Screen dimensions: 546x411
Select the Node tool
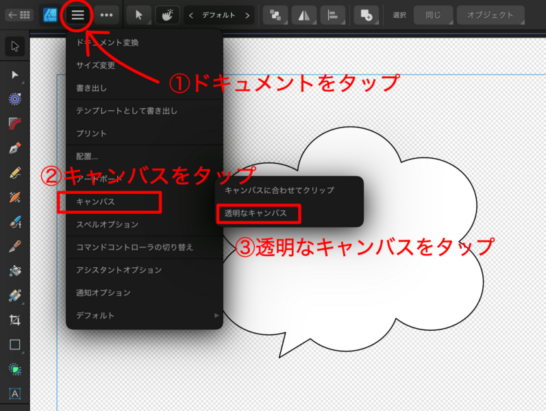point(15,75)
